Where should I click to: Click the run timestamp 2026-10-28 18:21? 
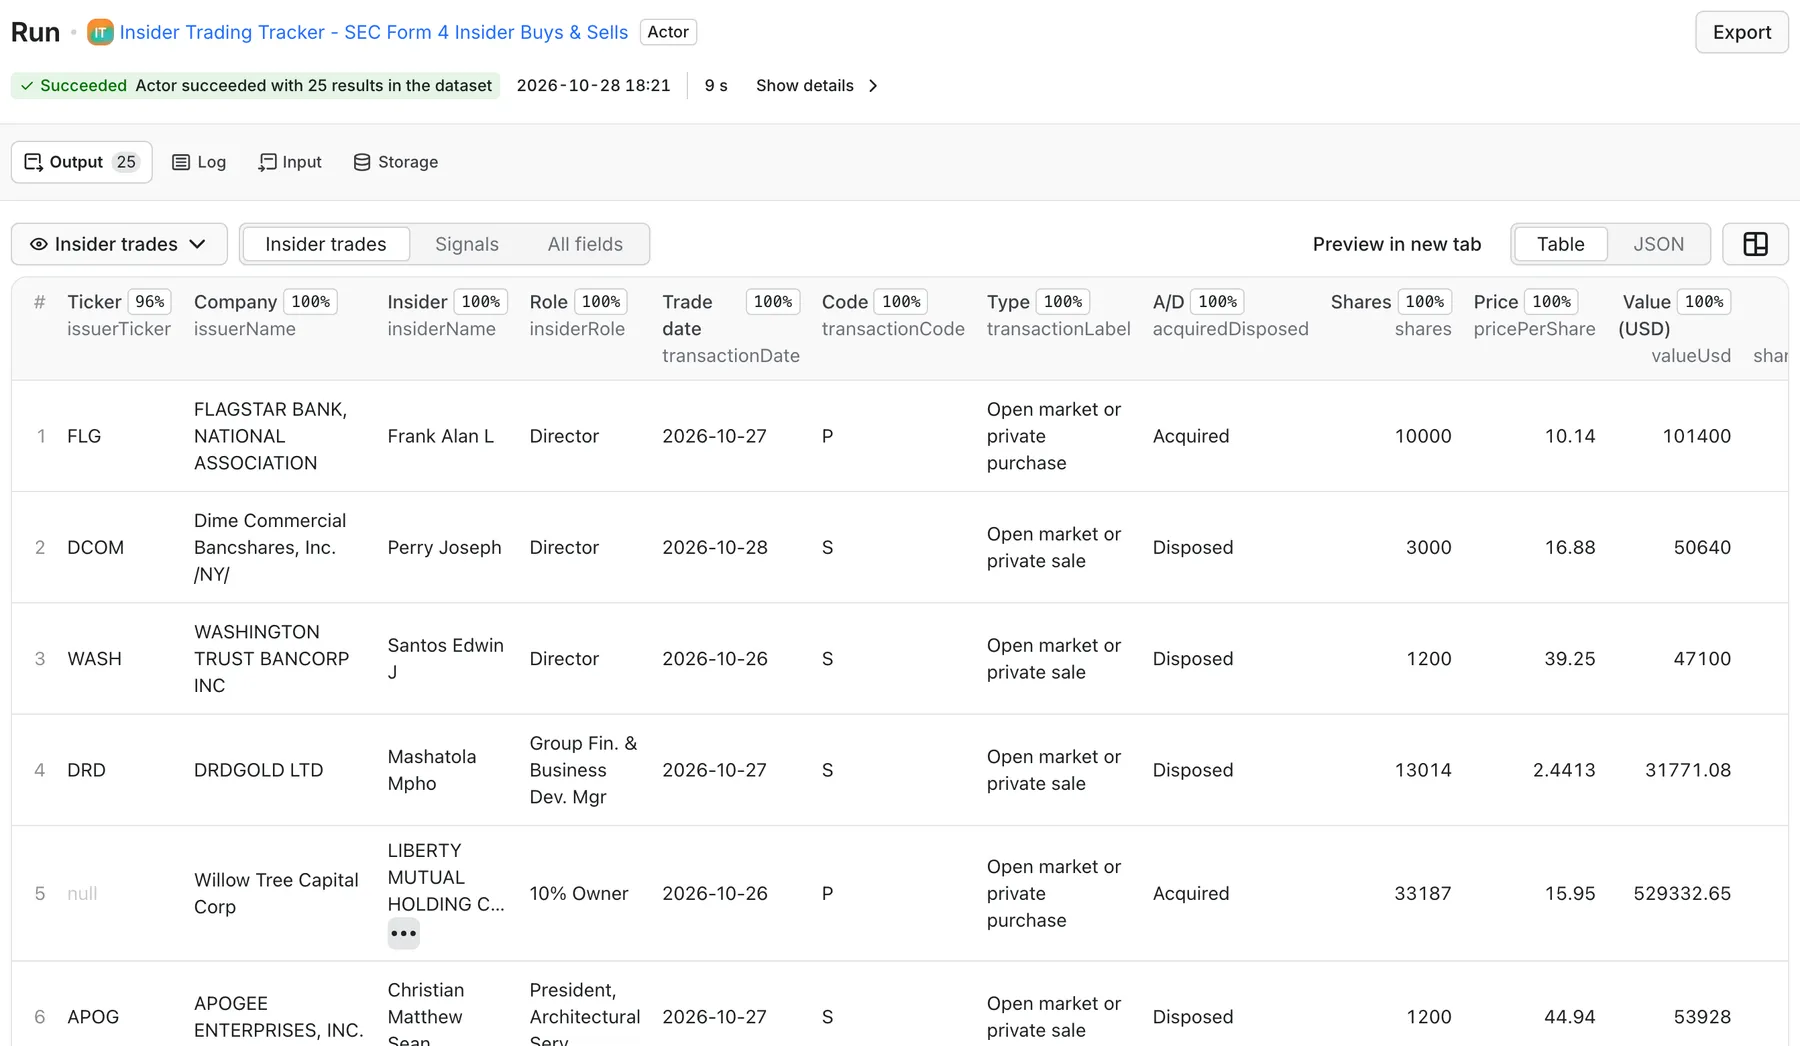click(593, 86)
